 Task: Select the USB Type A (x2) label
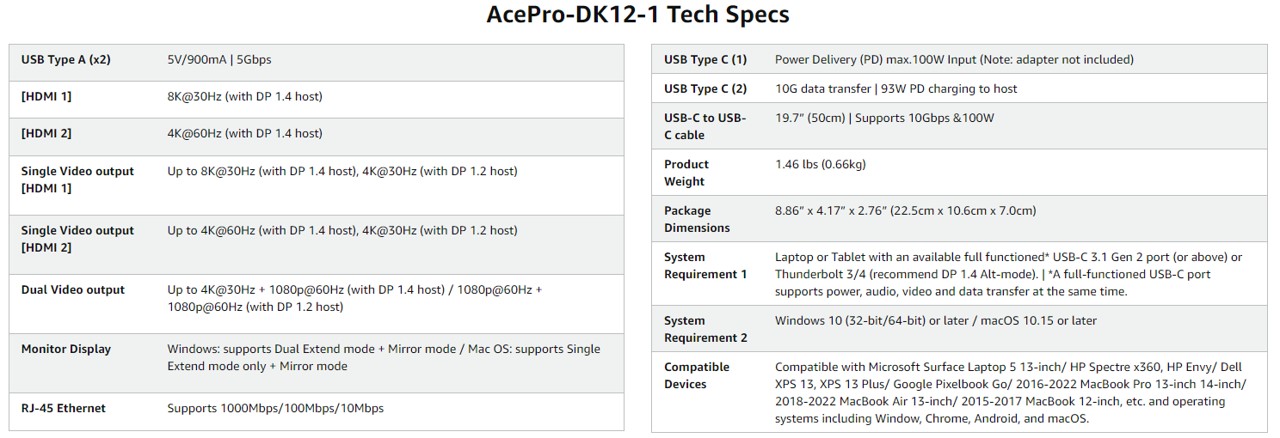pos(66,60)
